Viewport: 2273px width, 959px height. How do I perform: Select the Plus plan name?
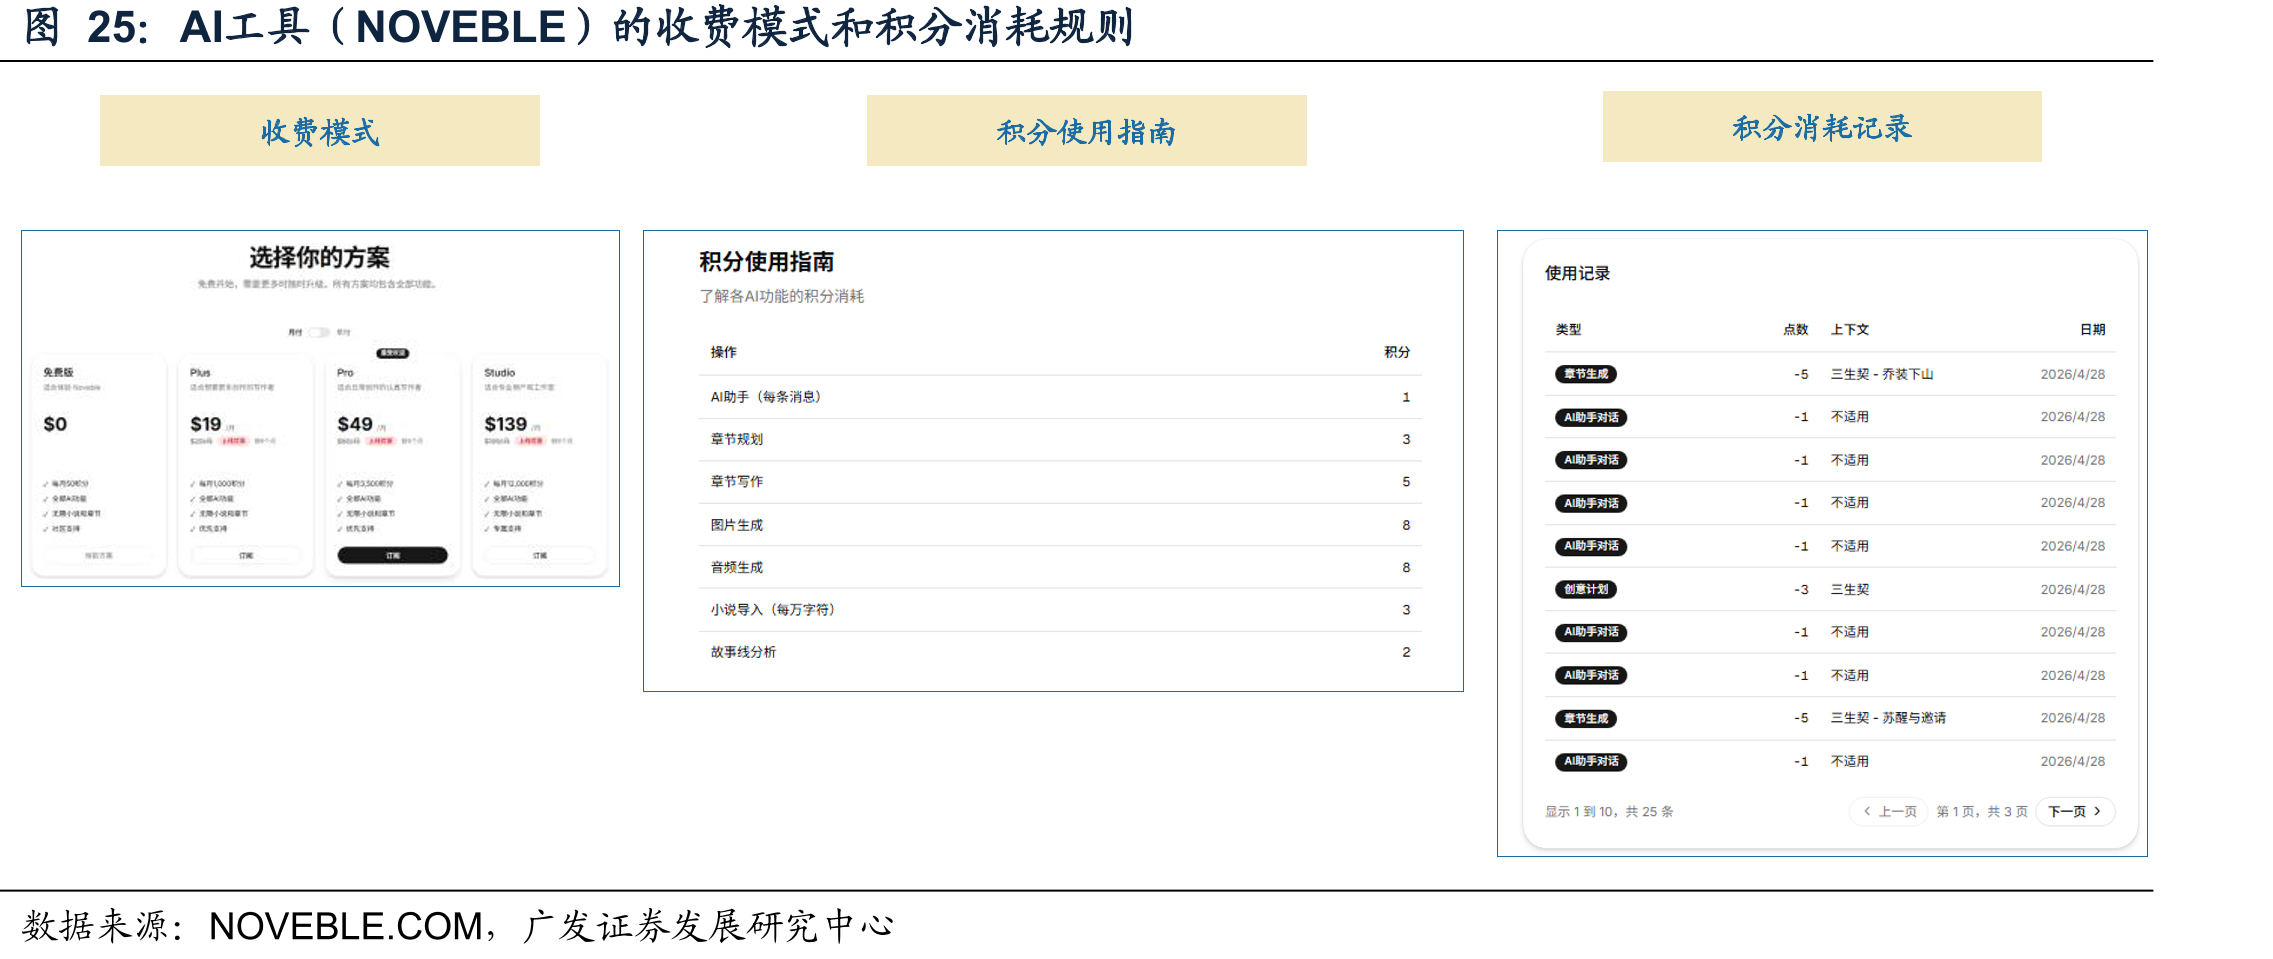tap(200, 372)
